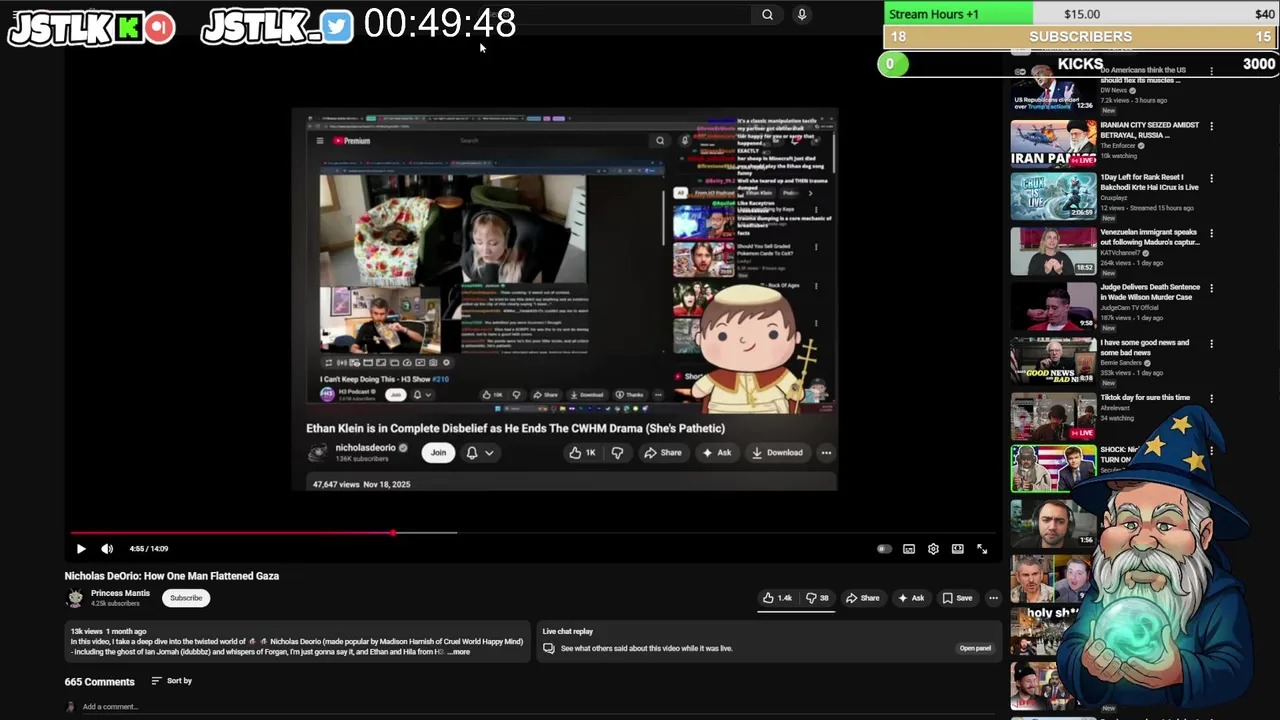Toggle the autoplay switch in player controls

(x=884, y=548)
